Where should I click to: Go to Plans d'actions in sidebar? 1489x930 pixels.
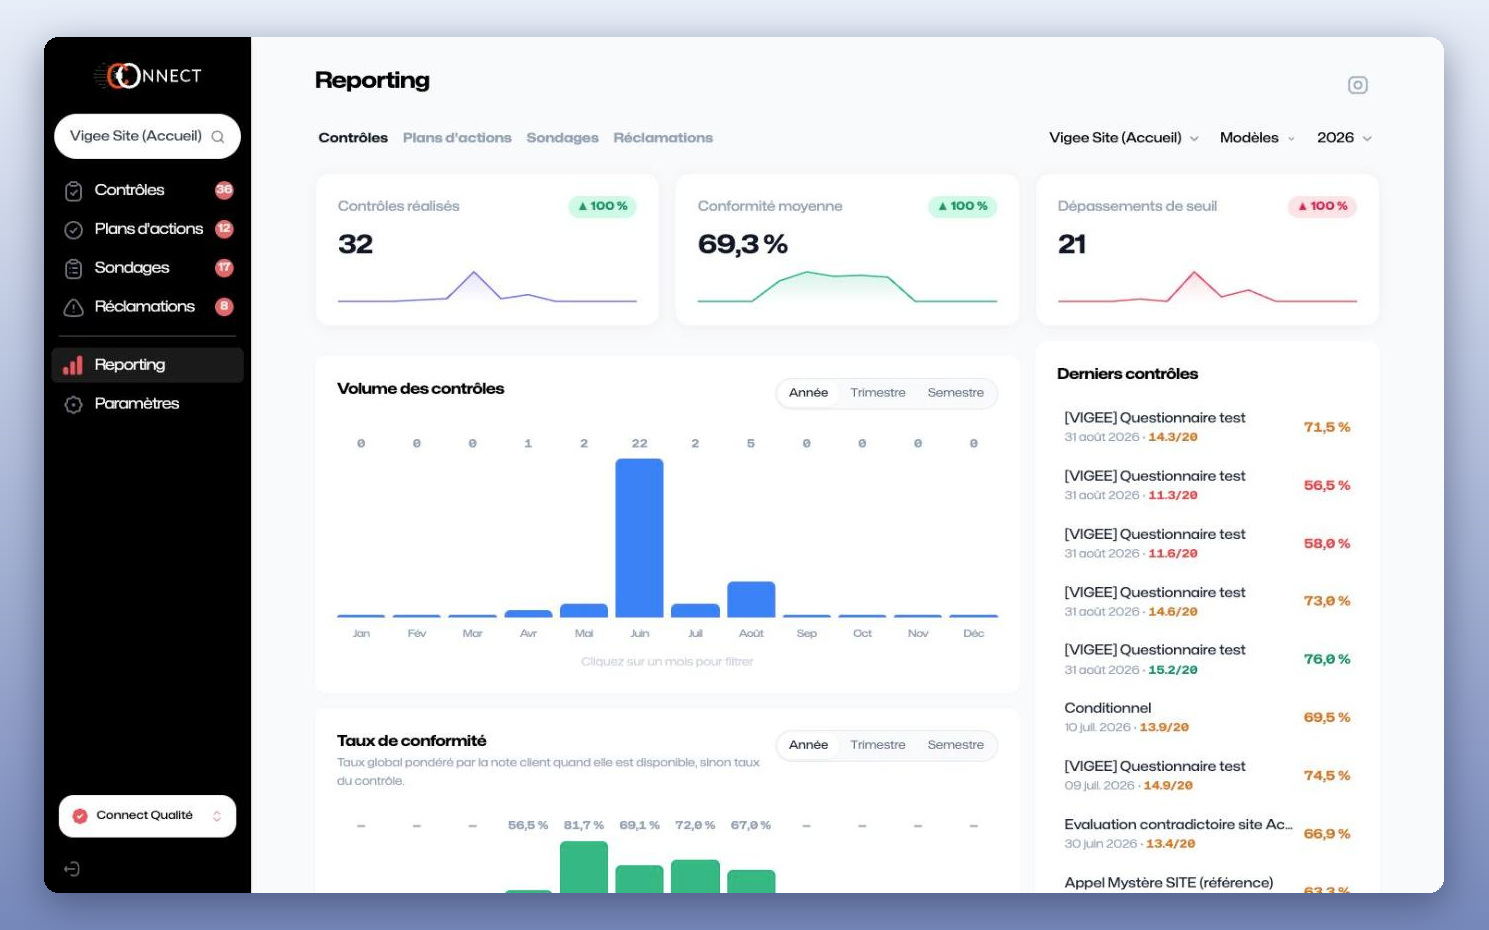point(147,229)
